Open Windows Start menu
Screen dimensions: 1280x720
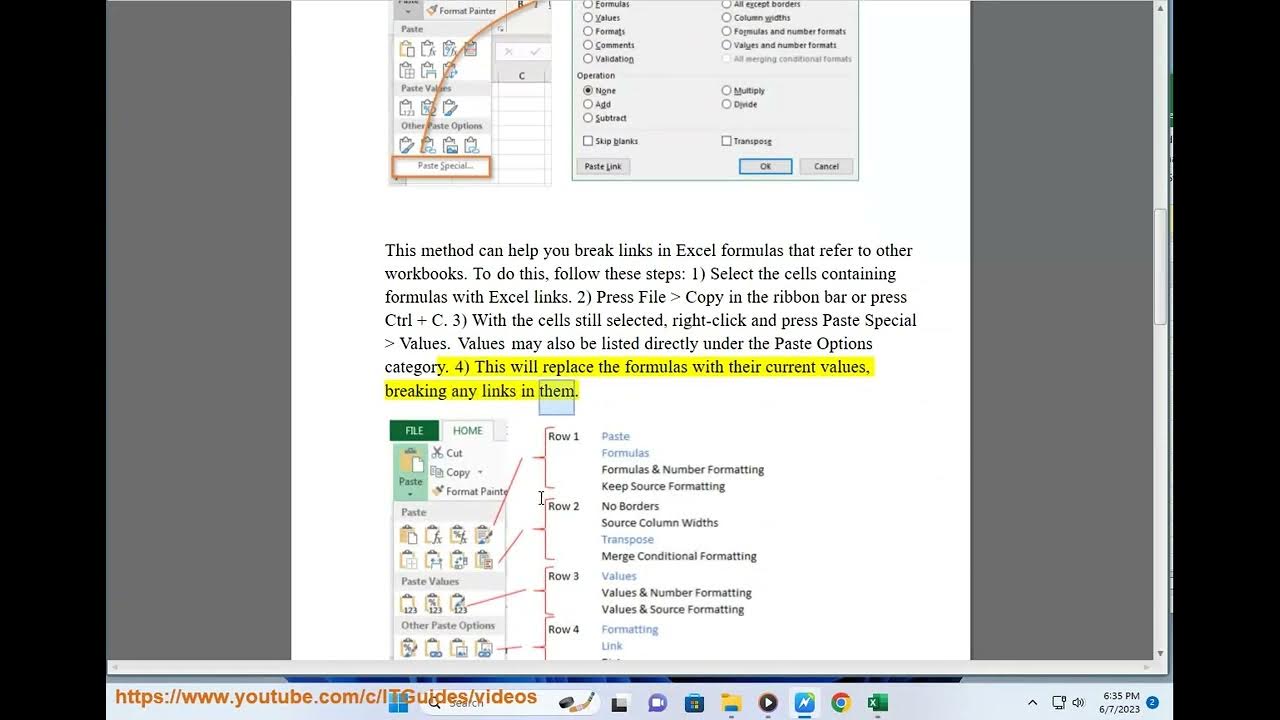pos(398,703)
